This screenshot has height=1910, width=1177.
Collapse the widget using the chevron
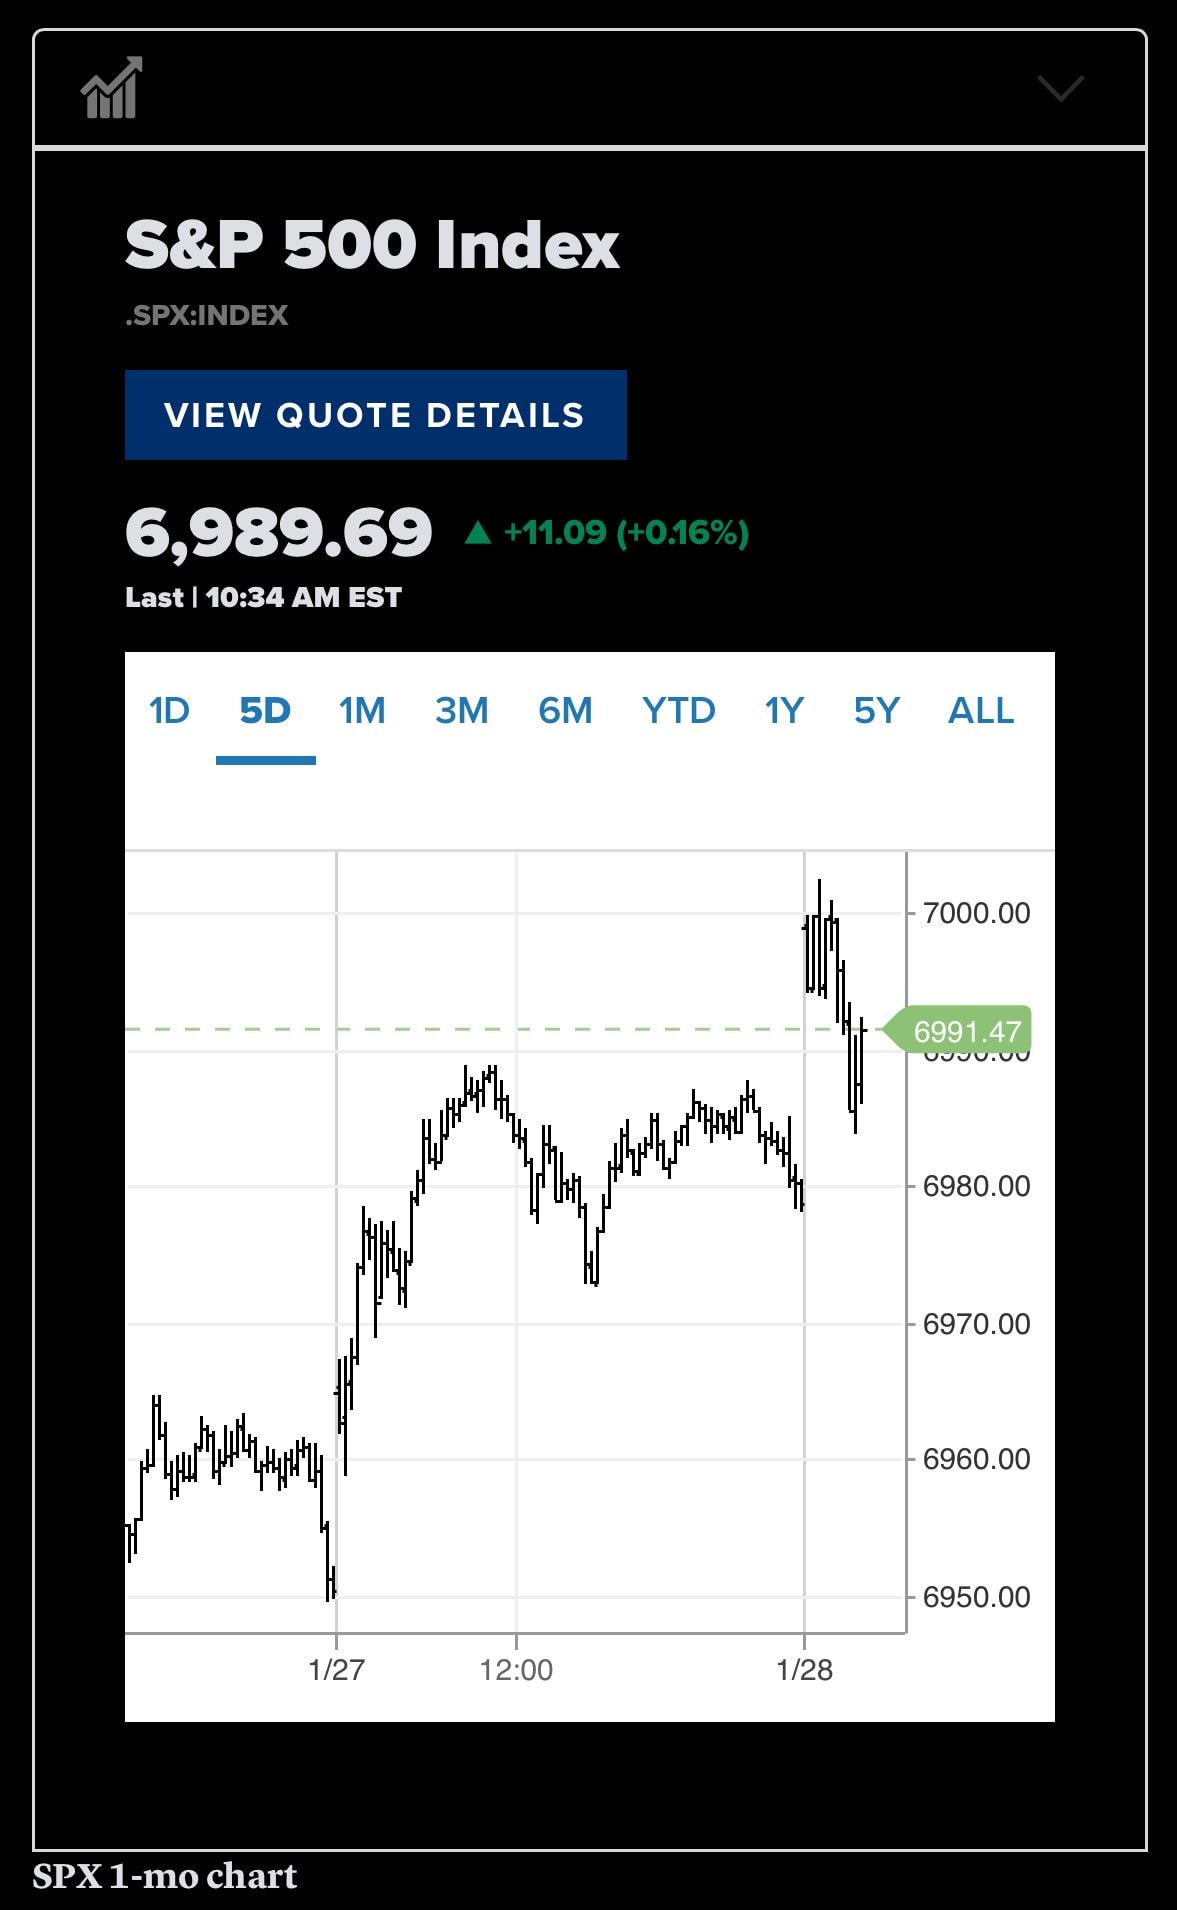(x=1060, y=89)
